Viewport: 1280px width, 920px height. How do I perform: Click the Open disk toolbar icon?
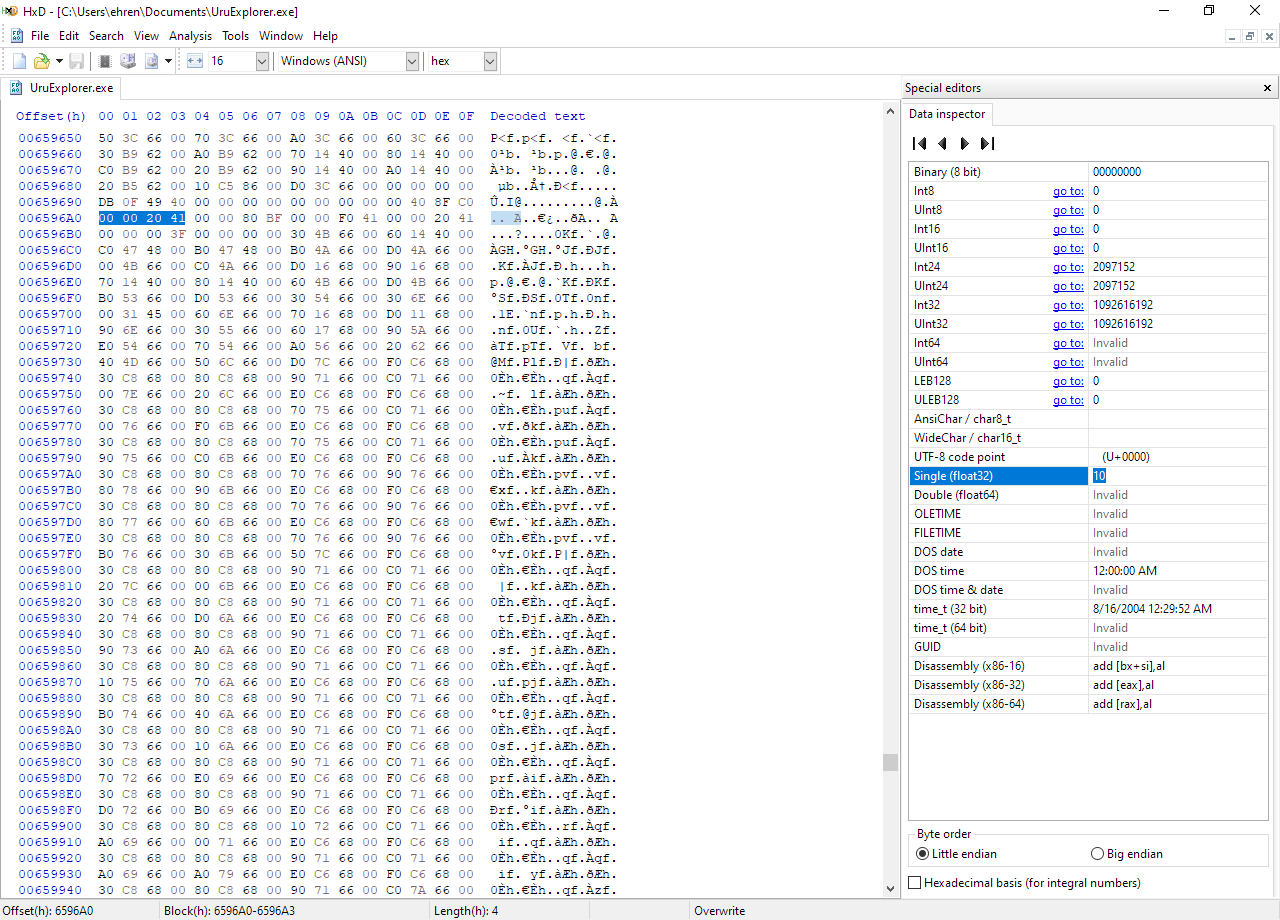pos(128,61)
